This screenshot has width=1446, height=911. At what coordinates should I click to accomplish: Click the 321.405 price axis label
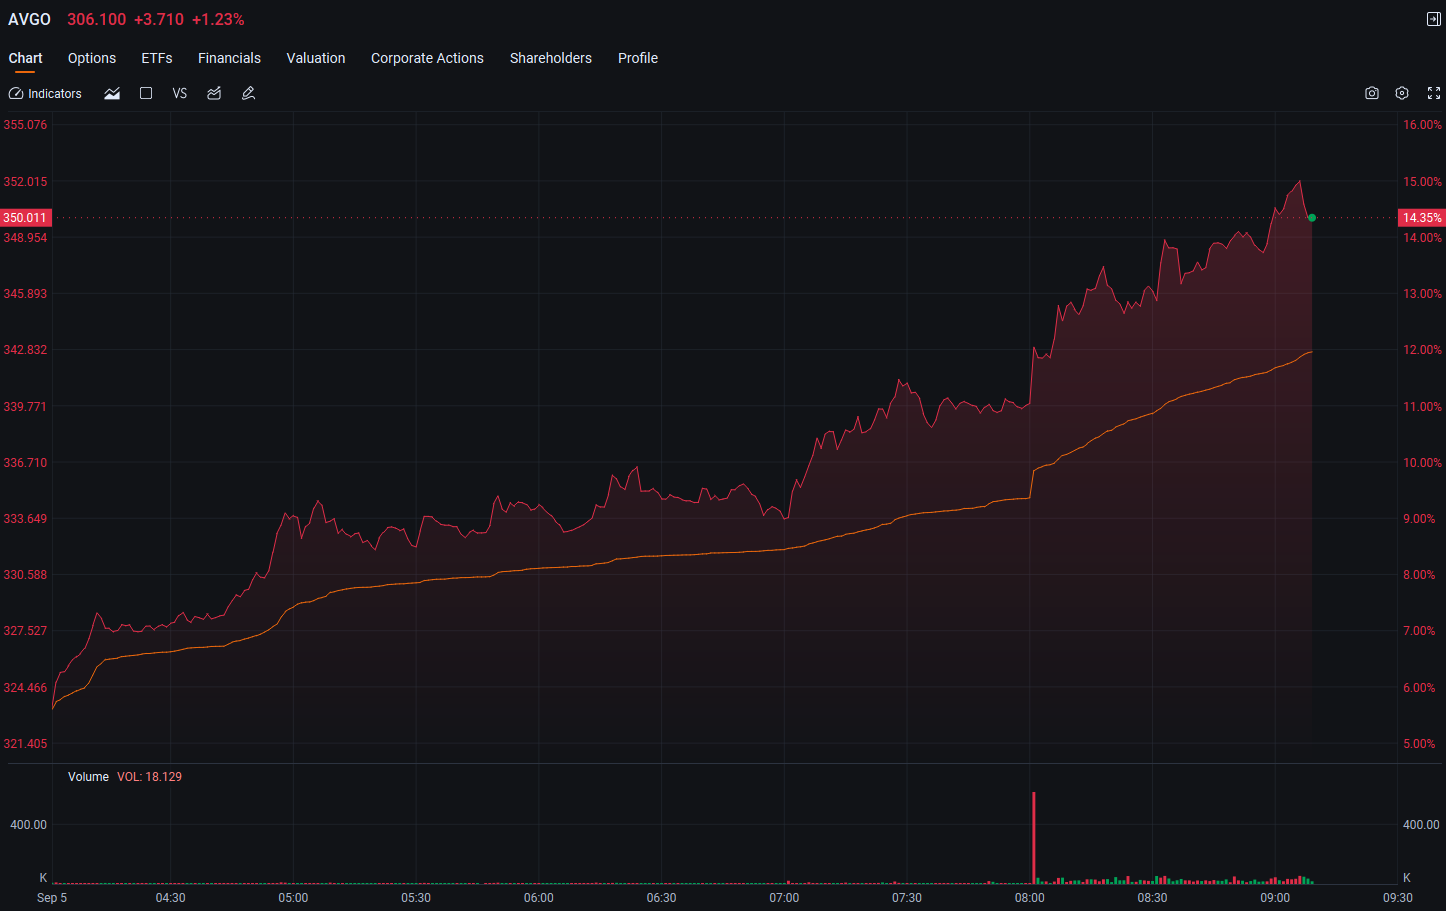click(25, 744)
